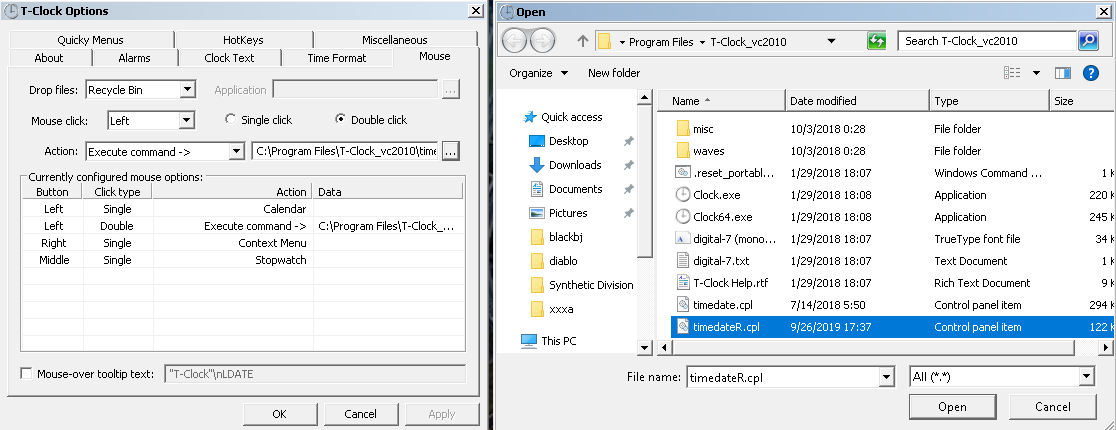Open Desktop in Quick access
The image size is (1116, 430).
pyautogui.click(x=568, y=141)
